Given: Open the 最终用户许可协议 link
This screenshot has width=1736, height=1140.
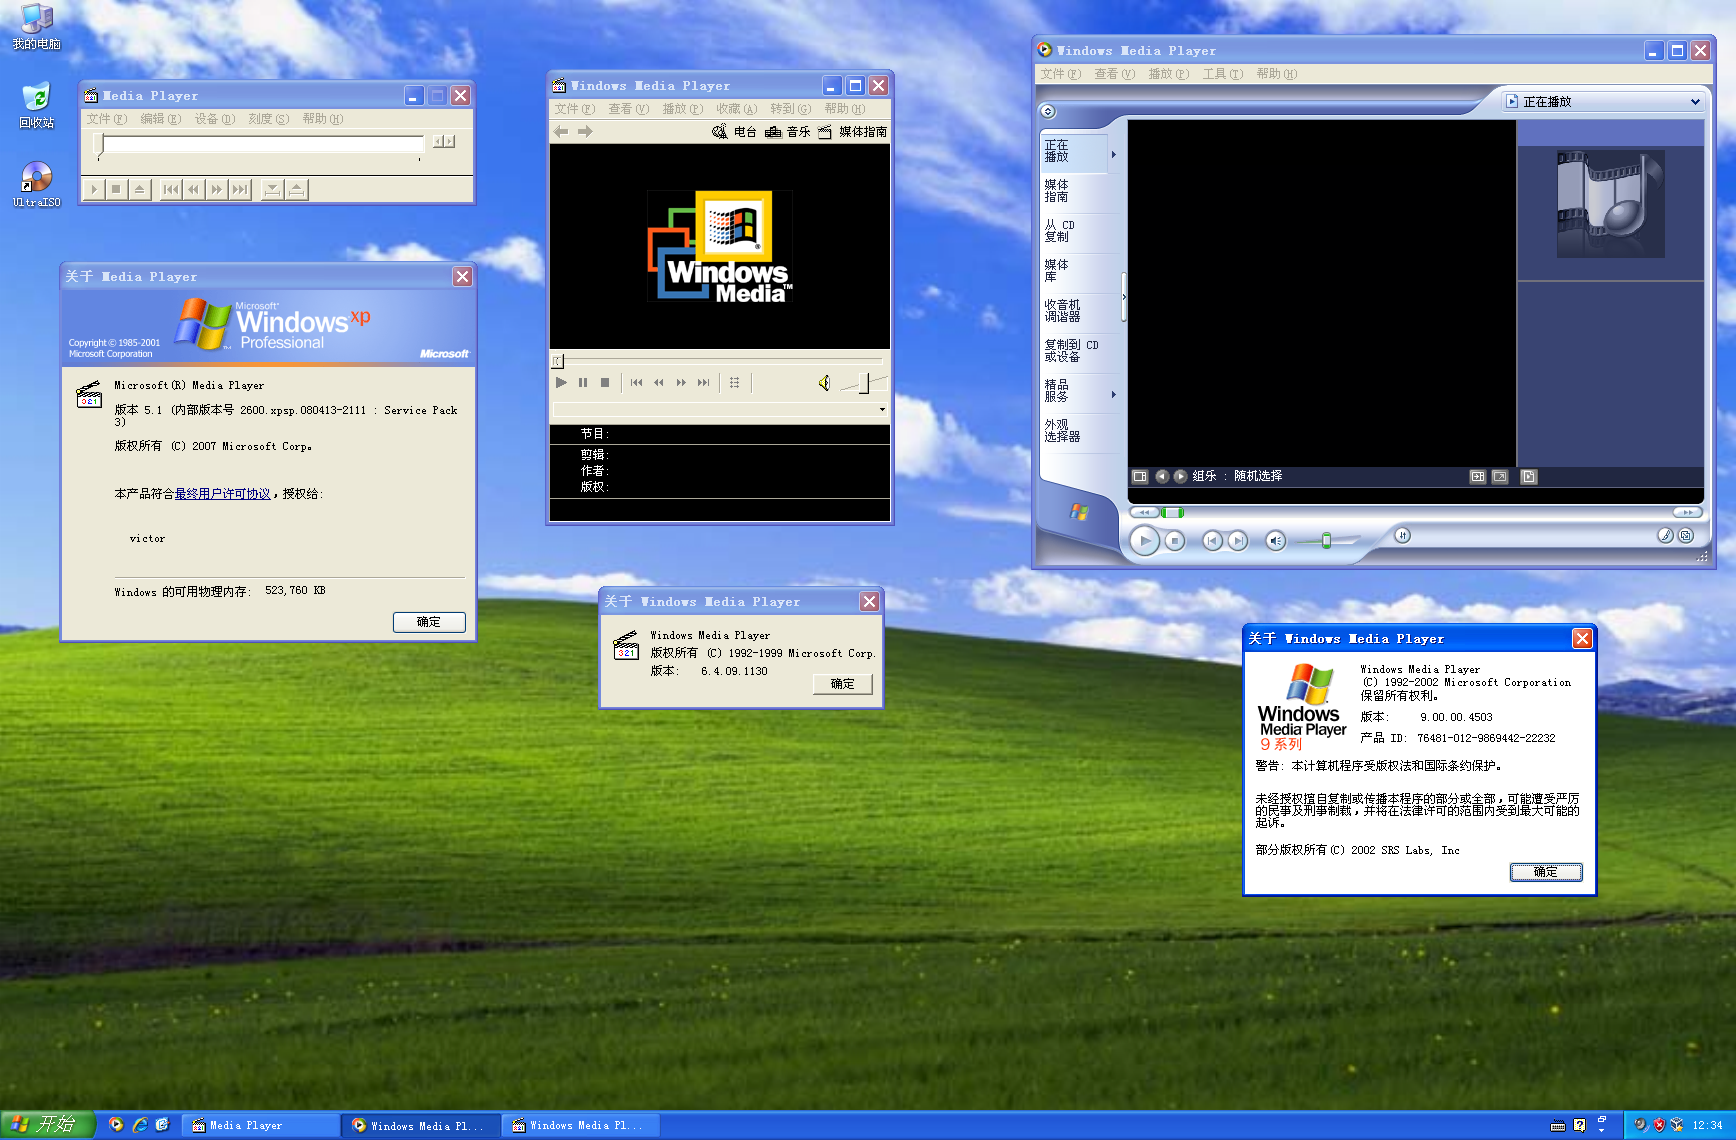Looking at the screenshot, I should tap(223, 494).
